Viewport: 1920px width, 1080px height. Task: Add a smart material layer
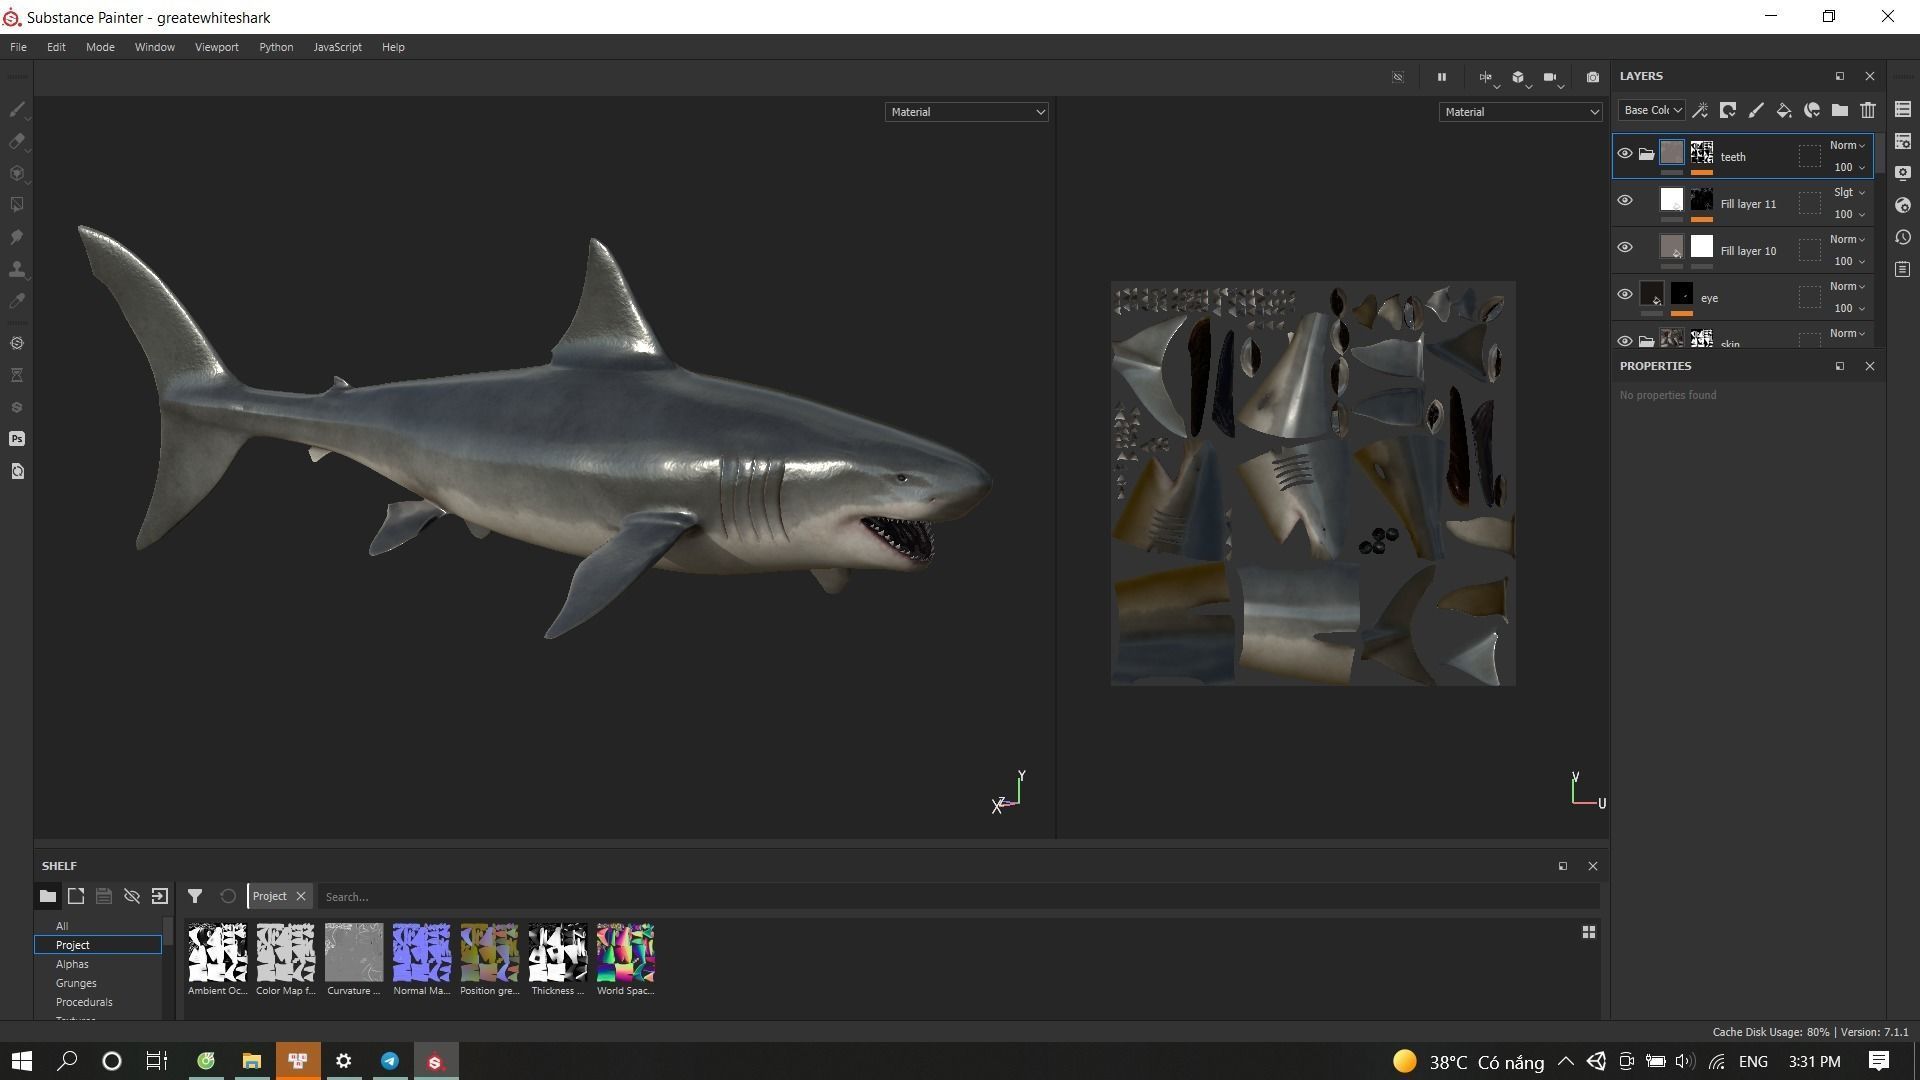tap(1812, 110)
